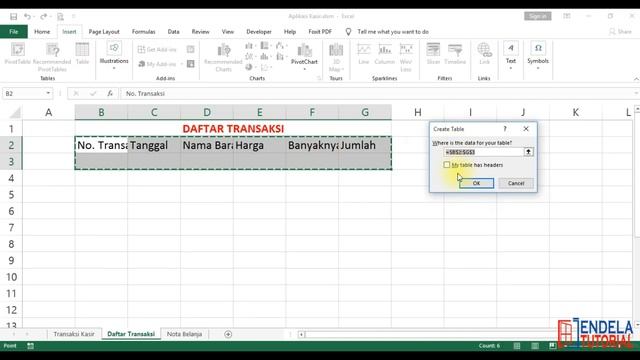This screenshot has width=640, height=360.
Task: Open the Illustrations dropdown
Action: click(114, 56)
